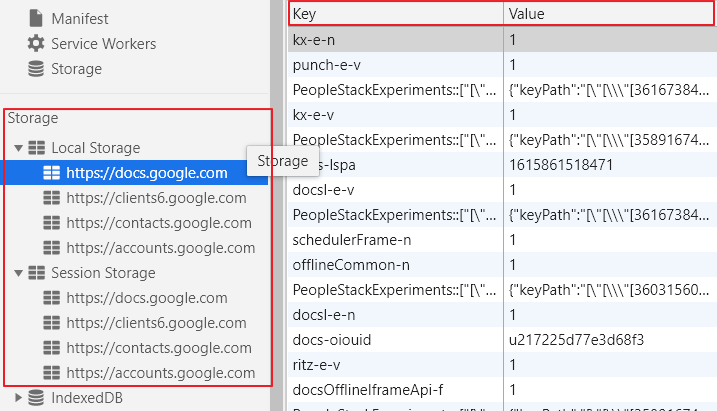Expand the IndexedDB tree node
Viewport: 717px width, 411px height.
(x=18, y=398)
